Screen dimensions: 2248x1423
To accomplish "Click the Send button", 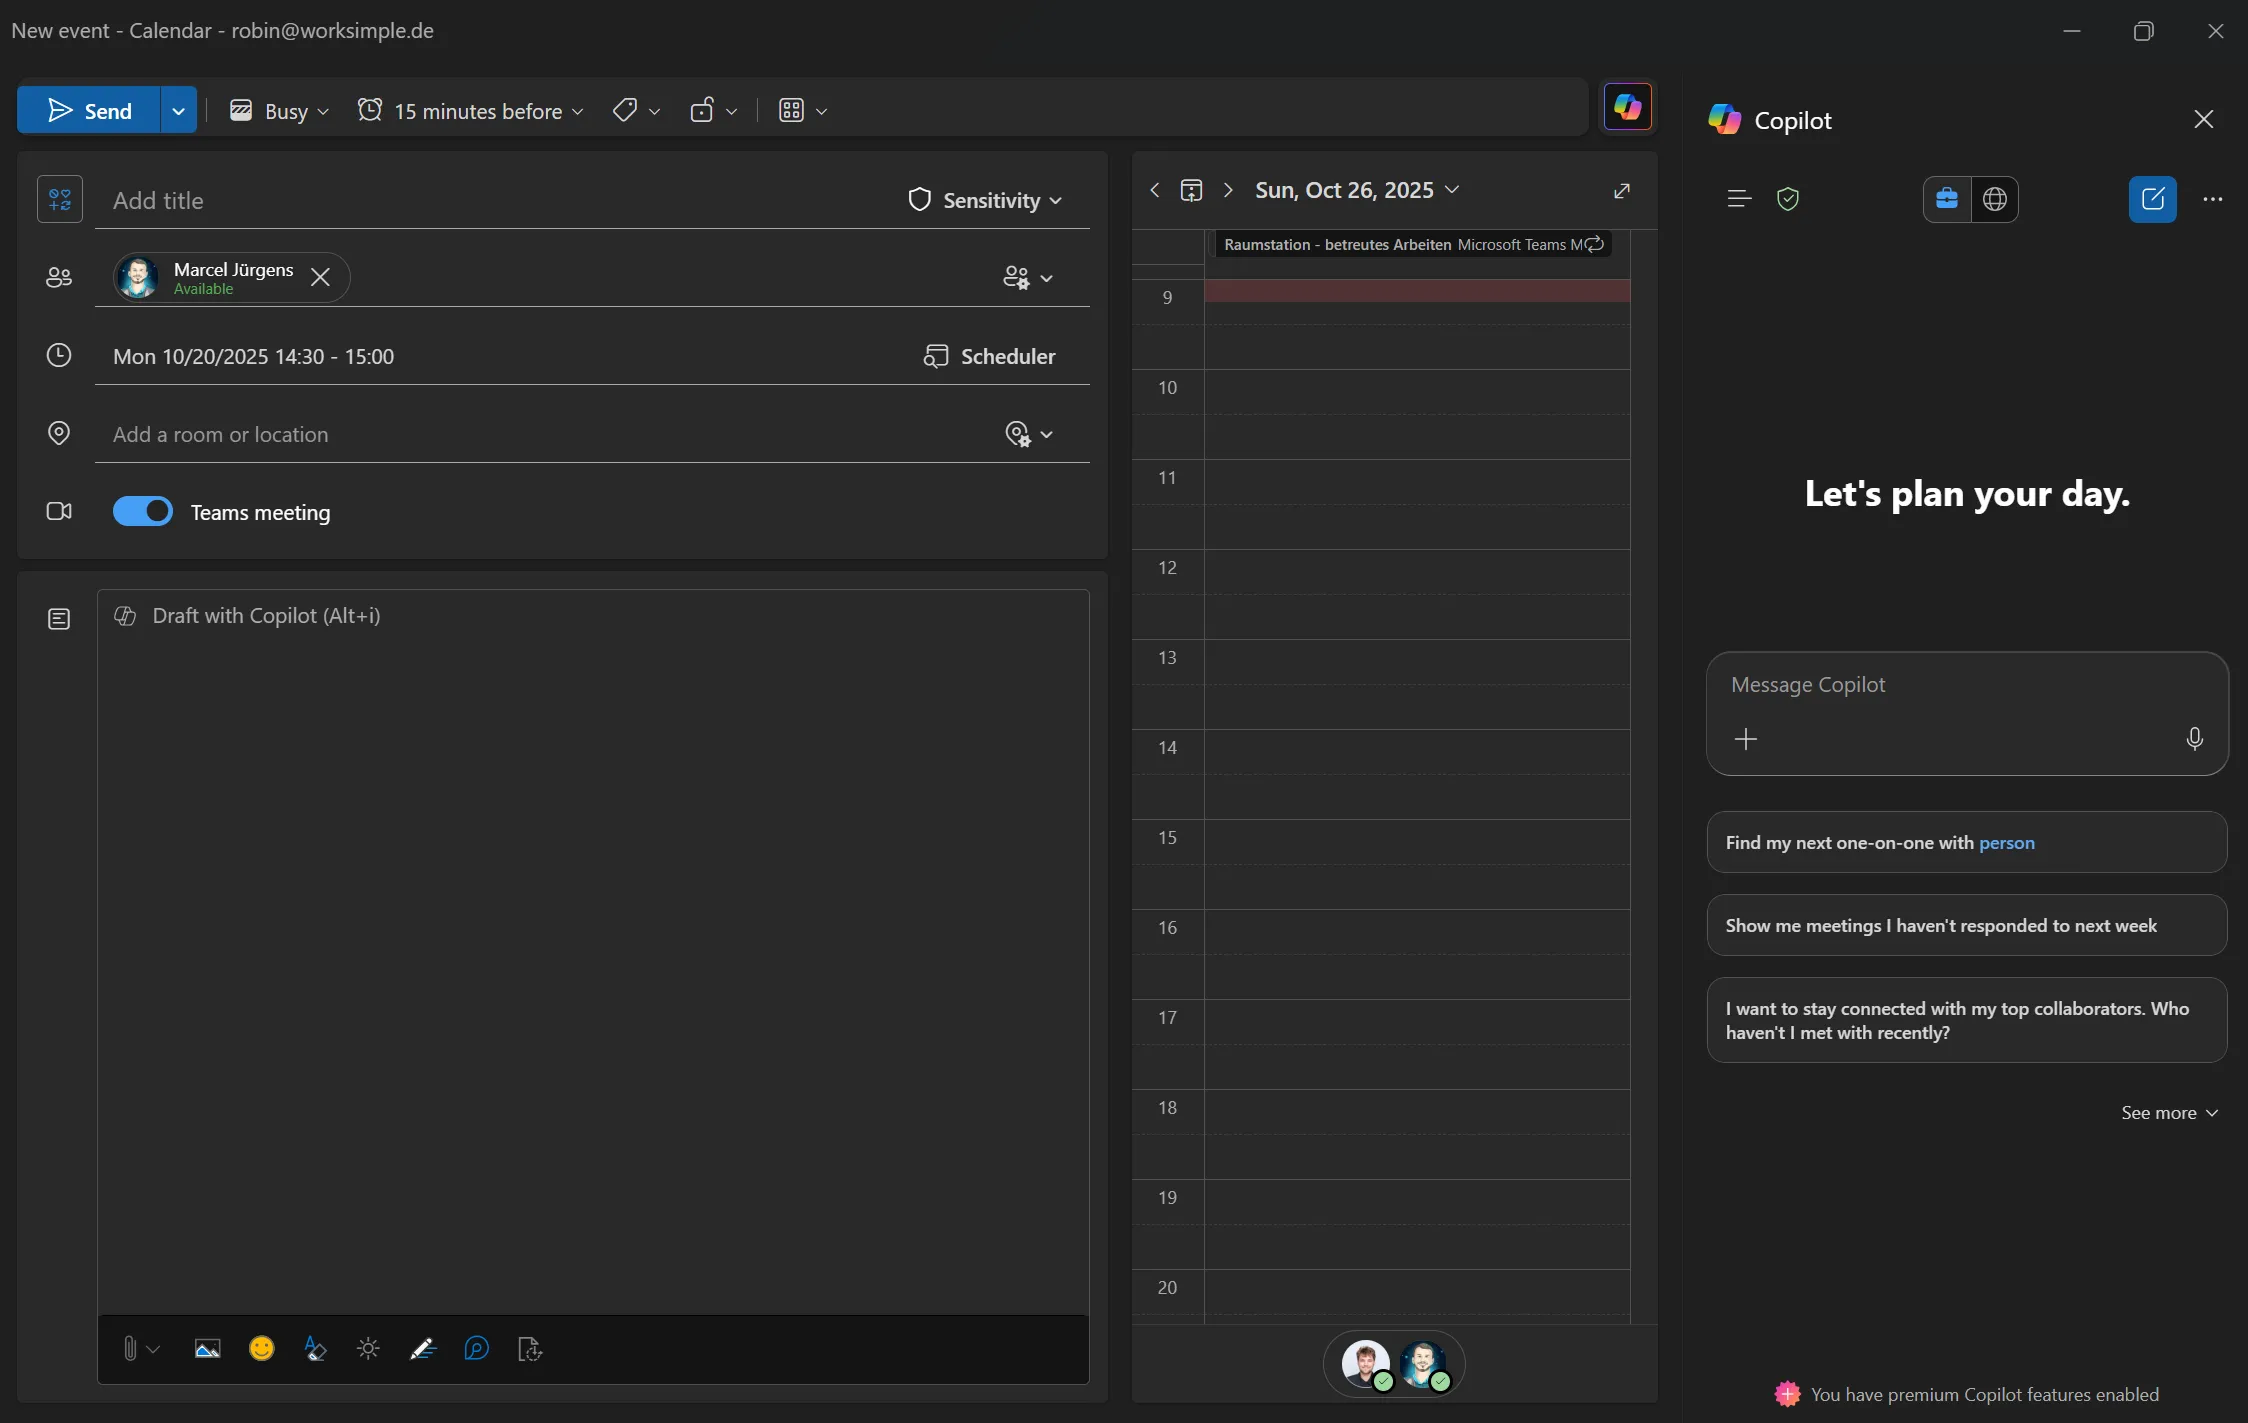I will click(x=89, y=111).
